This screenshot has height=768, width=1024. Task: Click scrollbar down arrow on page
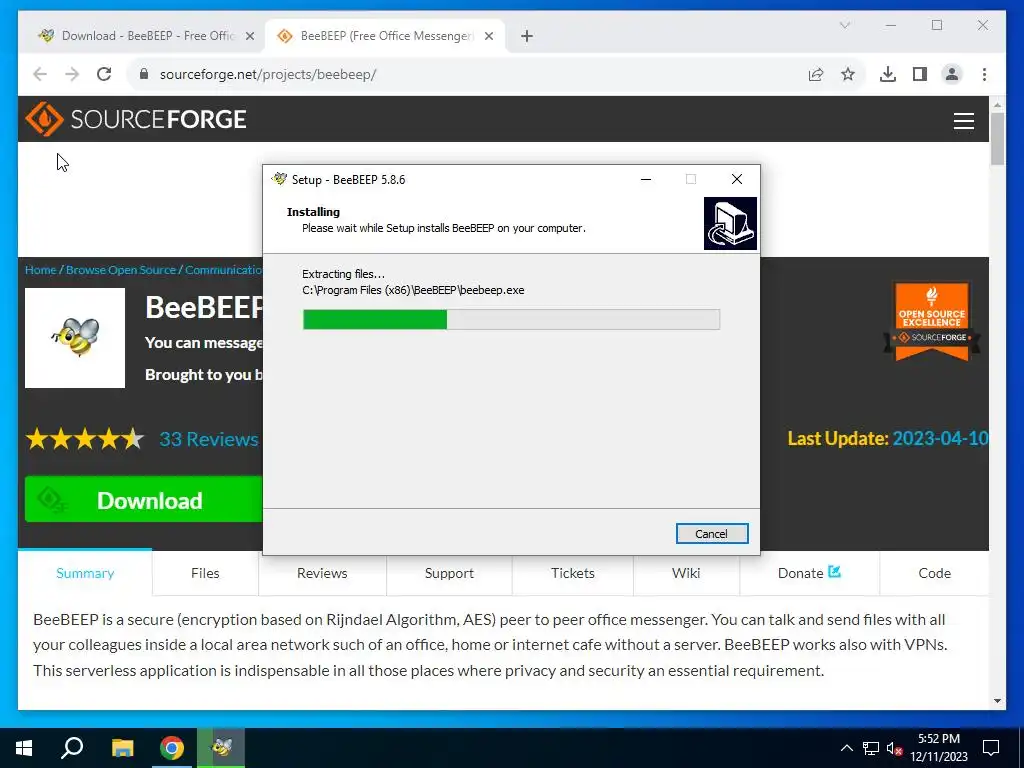click(x=997, y=701)
